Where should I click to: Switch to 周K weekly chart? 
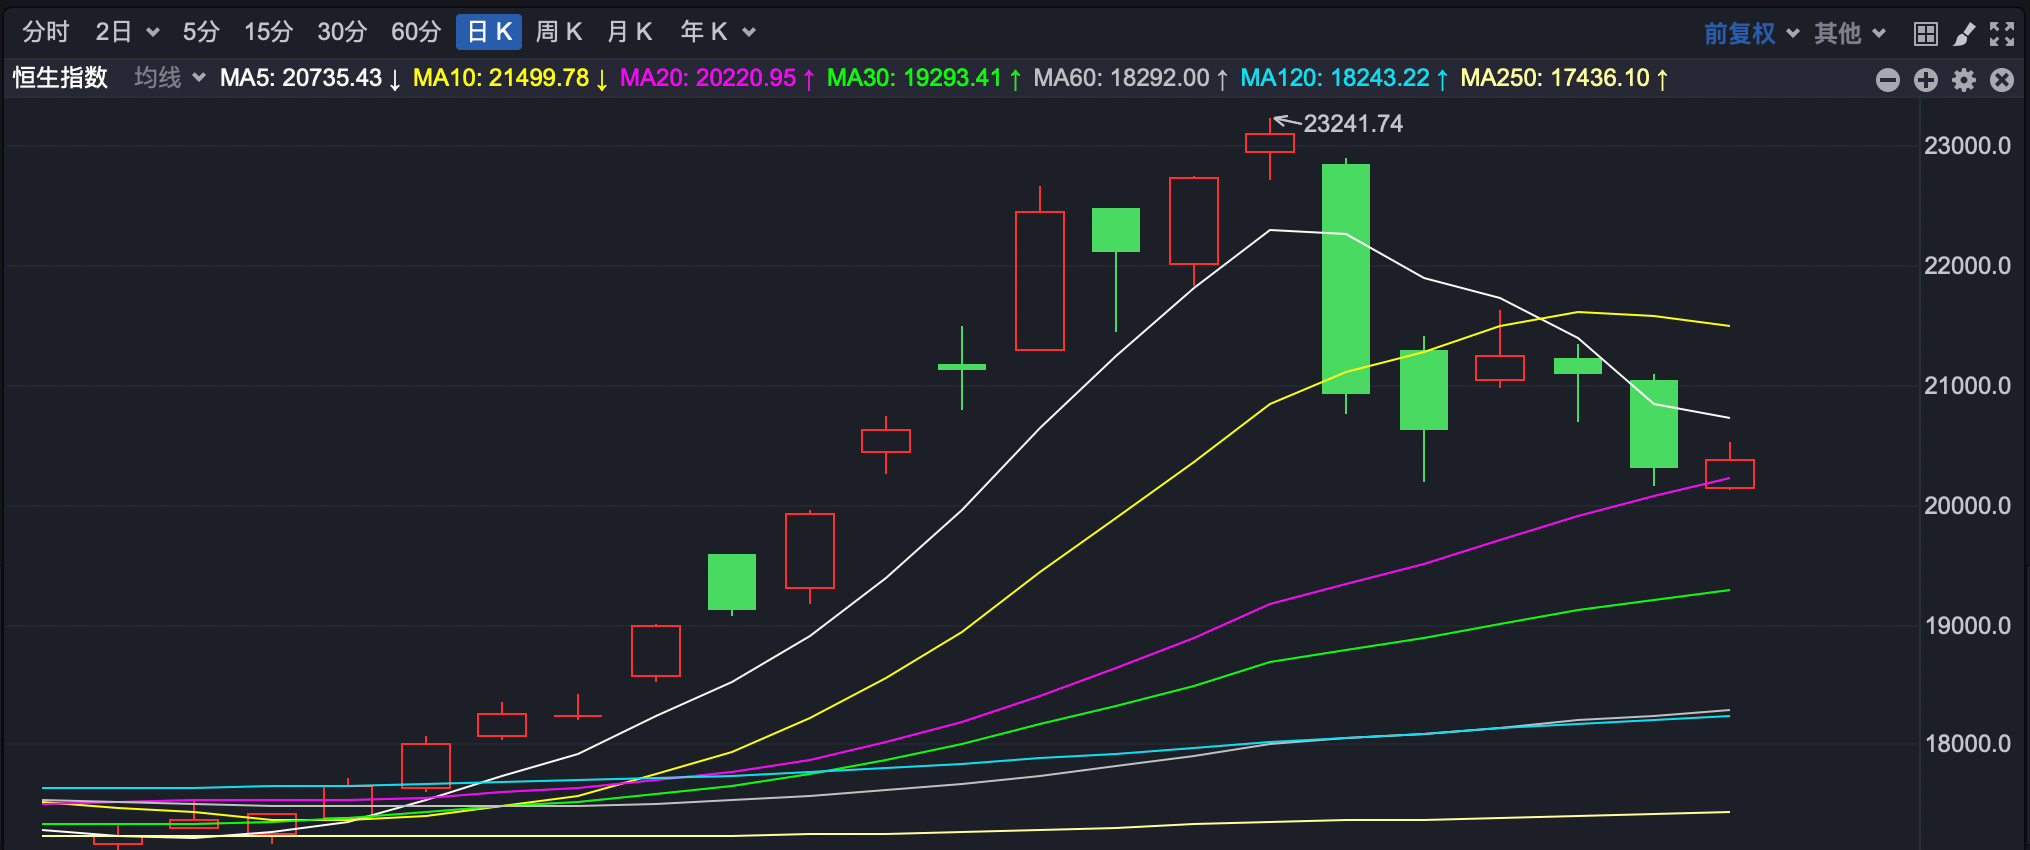(x=559, y=32)
